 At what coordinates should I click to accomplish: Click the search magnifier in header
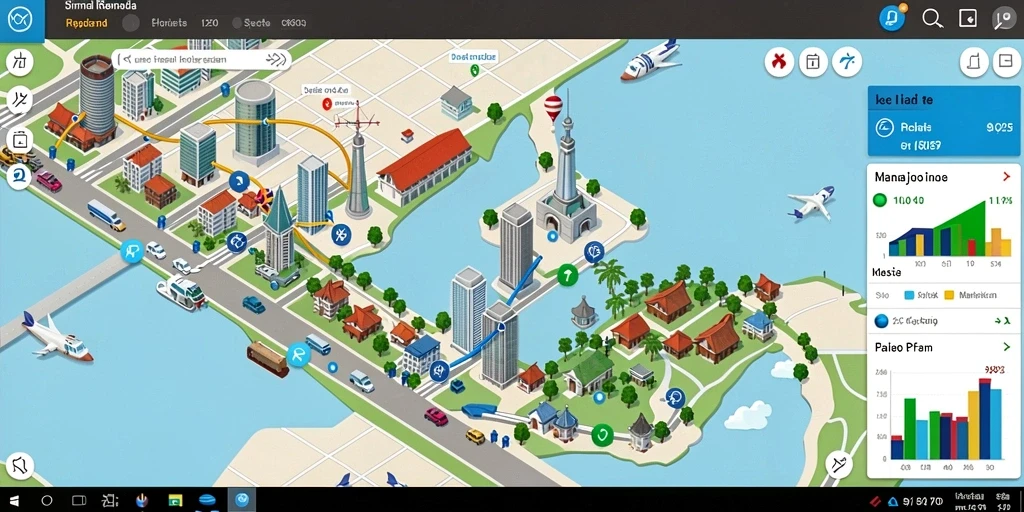(932, 19)
